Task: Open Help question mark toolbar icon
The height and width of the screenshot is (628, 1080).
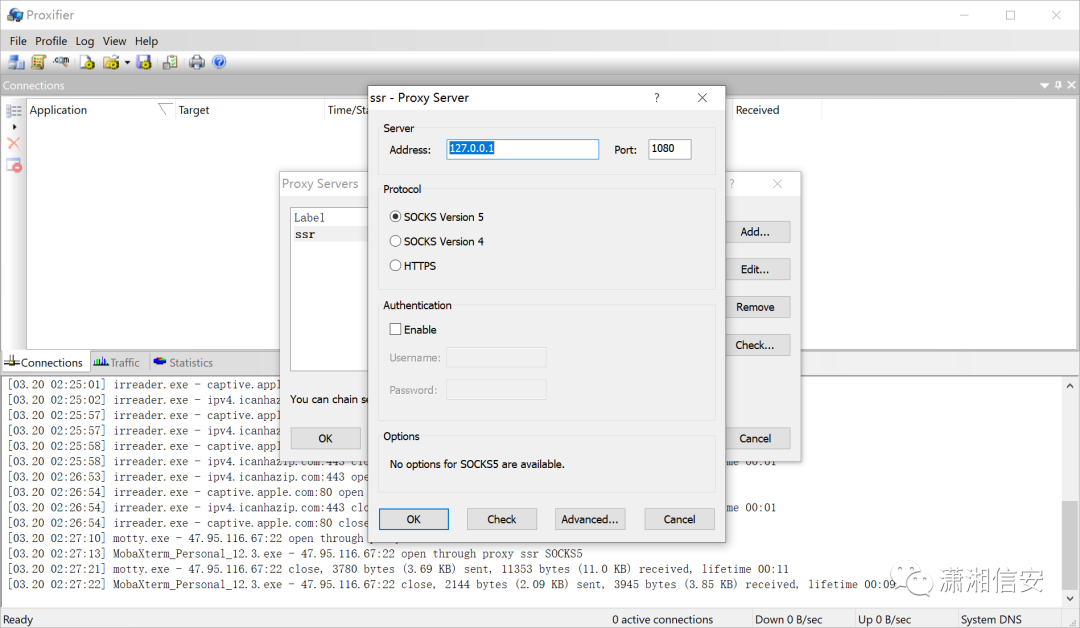Action: 219,63
